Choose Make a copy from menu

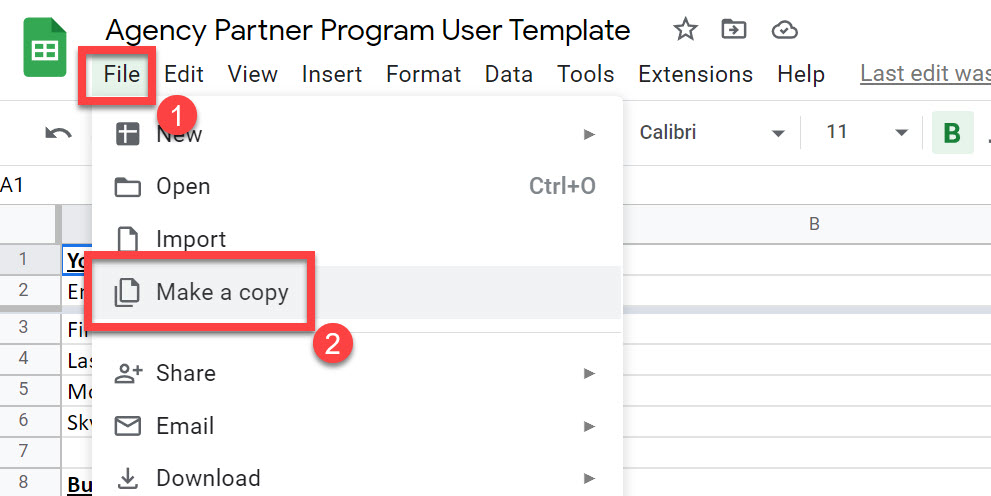pyautogui.click(x=222, y=293)
